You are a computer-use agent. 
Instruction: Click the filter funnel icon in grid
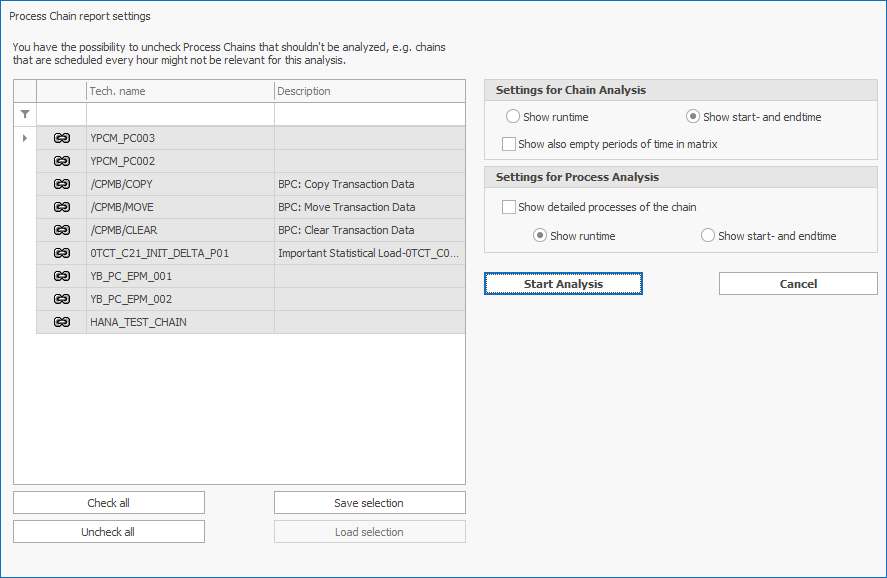tap(25, 114)
